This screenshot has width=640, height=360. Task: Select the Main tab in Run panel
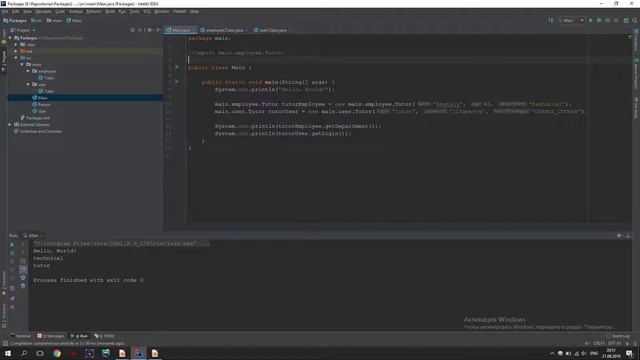click(33, 236)
